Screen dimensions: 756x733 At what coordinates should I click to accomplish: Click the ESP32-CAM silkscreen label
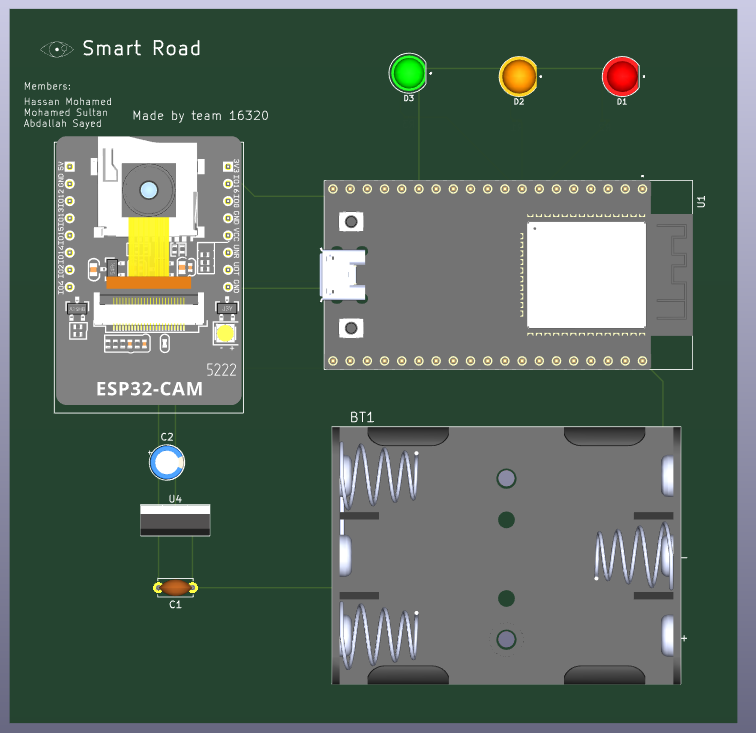149,389
